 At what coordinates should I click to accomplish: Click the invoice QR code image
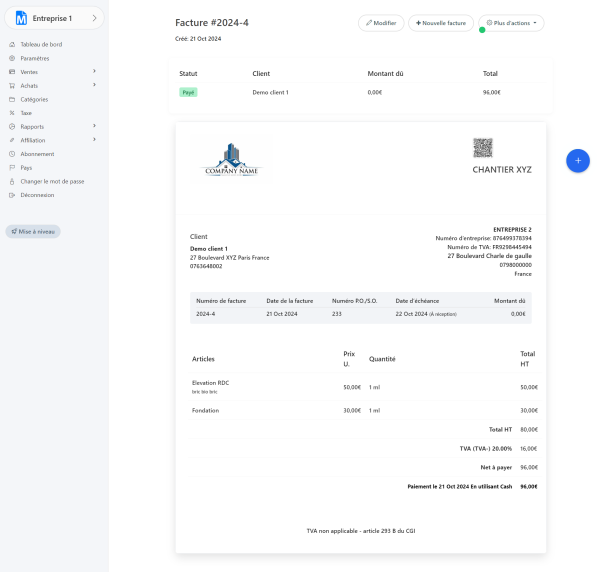click(x=483, y=148)
